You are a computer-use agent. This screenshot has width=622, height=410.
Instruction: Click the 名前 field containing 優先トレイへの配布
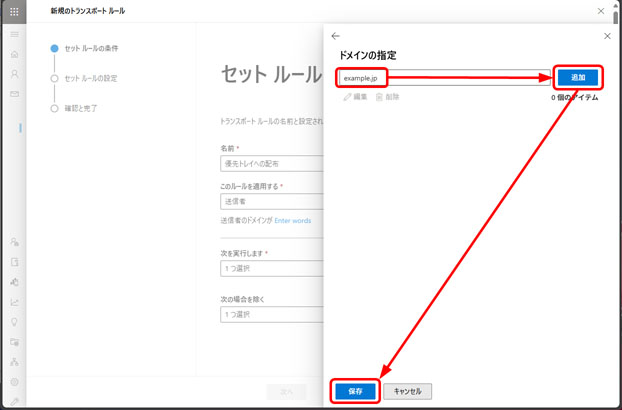(272, 164)
